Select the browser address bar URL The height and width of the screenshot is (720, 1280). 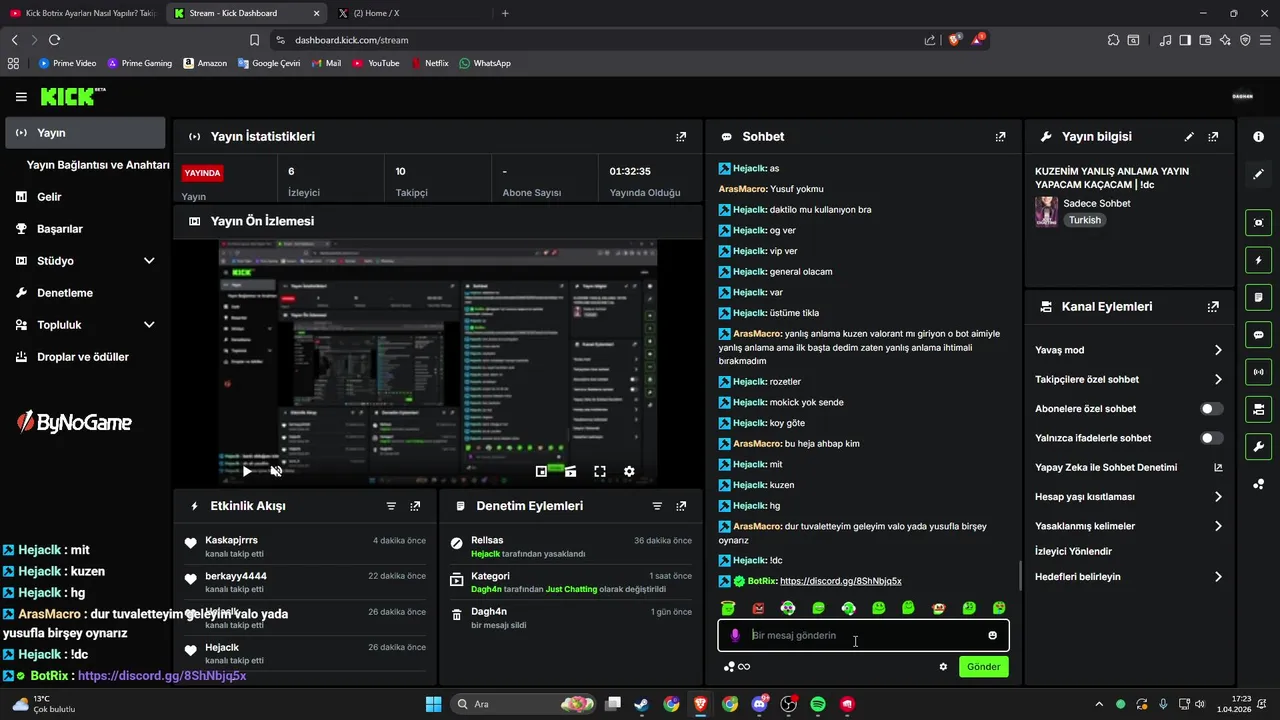351,40
